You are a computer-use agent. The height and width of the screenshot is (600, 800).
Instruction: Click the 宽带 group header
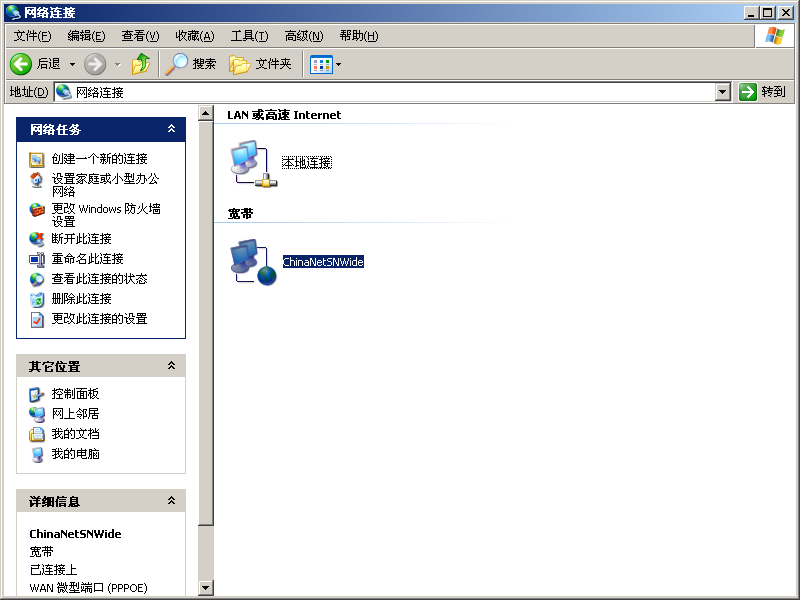click(240, 214)
